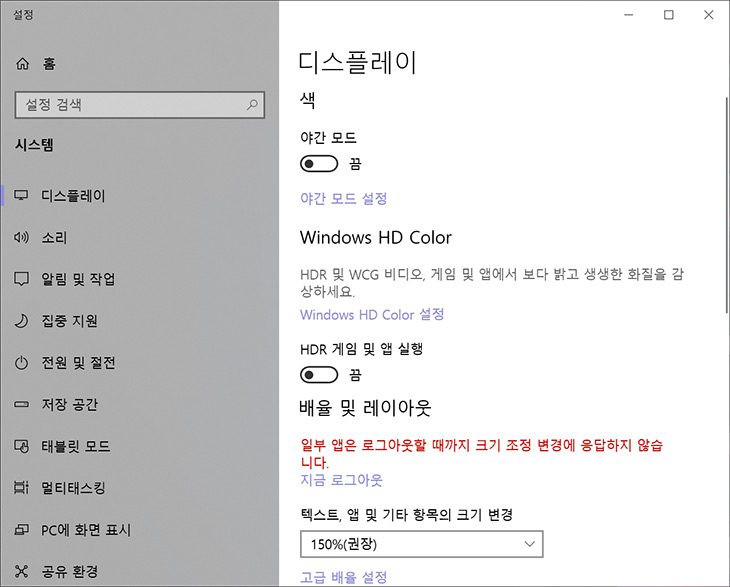The image size is (730, 587).
Task: Click the moon icon beside 집중 지원
Action: coord(21,321)
